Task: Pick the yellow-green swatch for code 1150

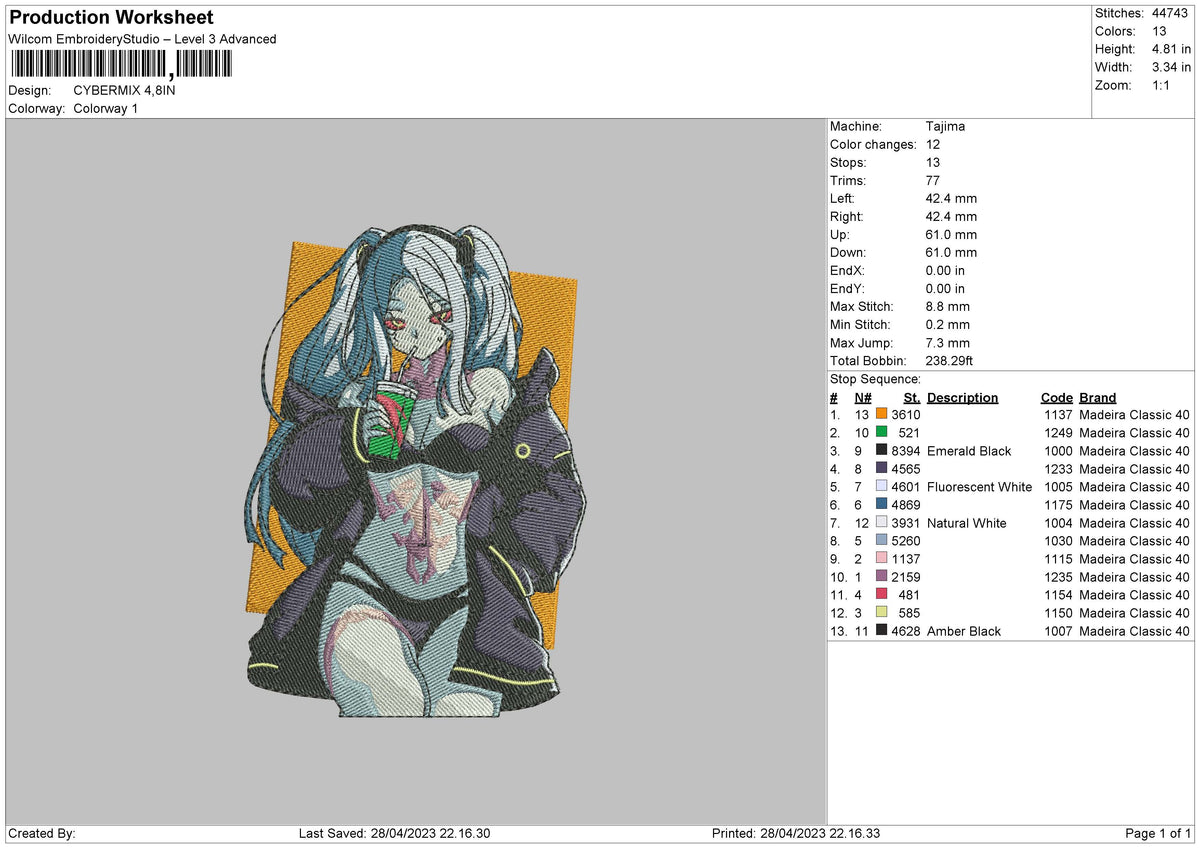Action: 881,612
